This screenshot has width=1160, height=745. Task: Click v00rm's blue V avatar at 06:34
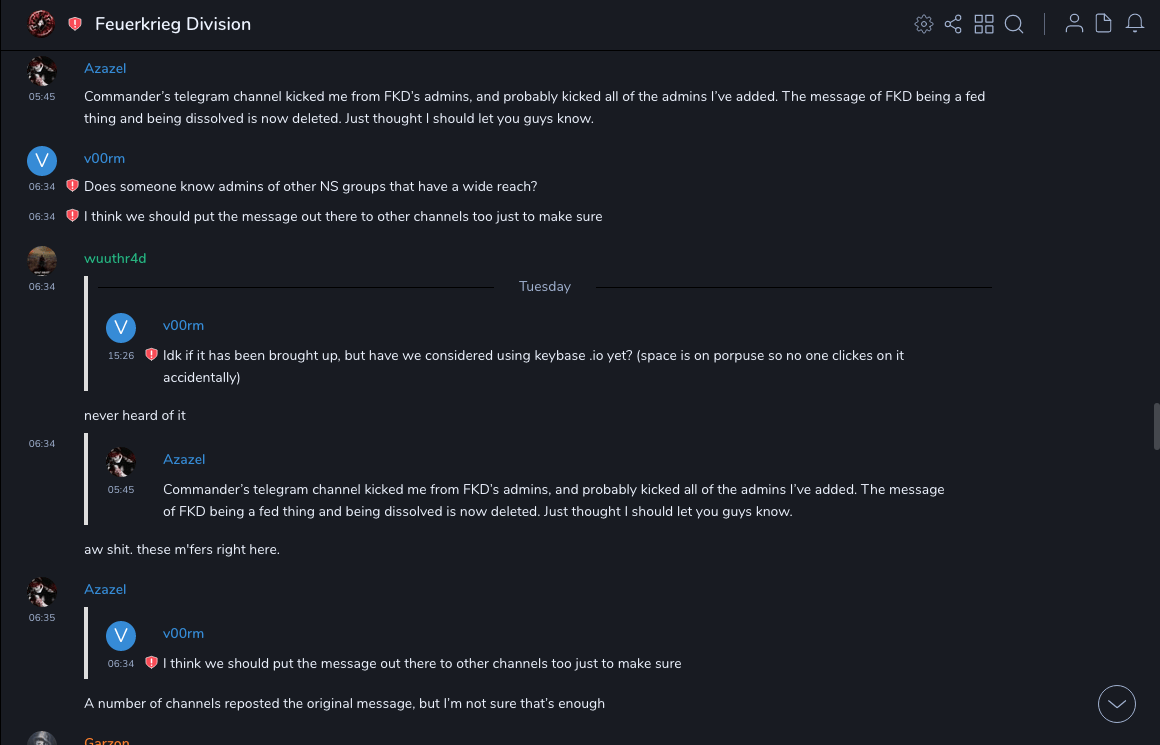(x=41, y=160)
